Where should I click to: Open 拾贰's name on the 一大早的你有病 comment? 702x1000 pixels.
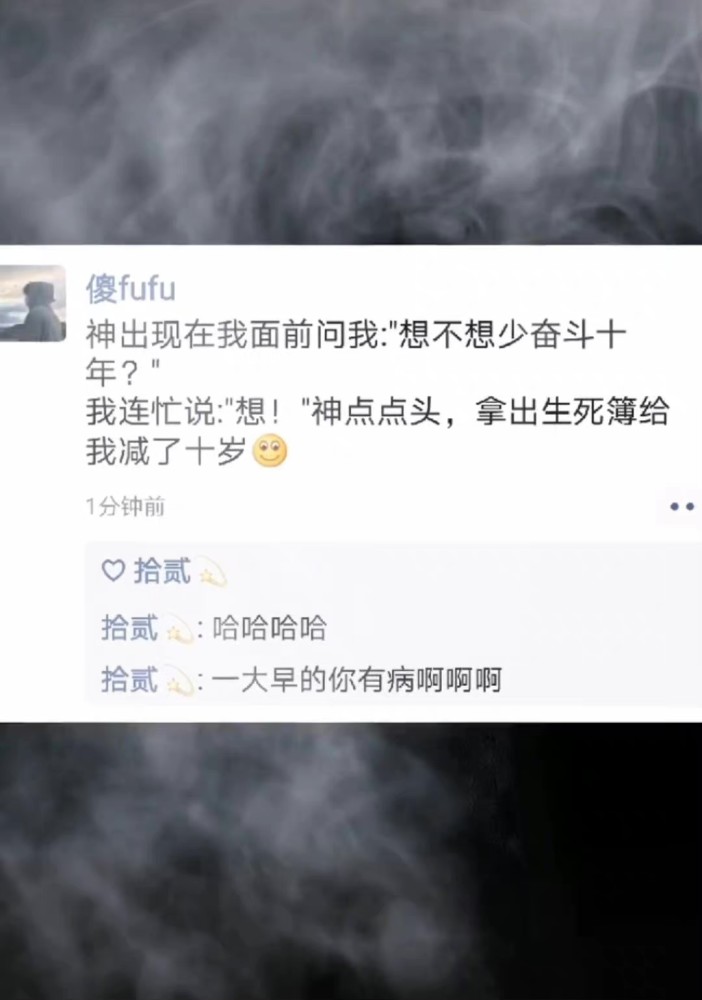129,680
